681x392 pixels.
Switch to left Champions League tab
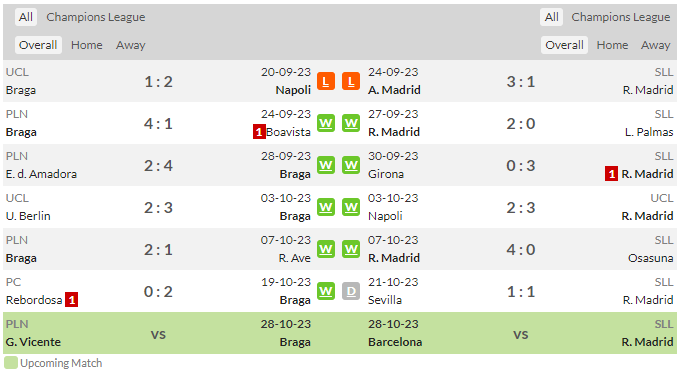pyautogui.click(x=96, y=17)
